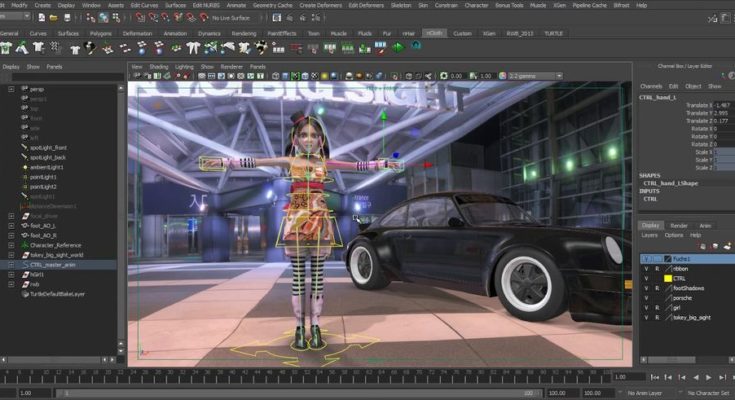This screenshot has width=735, height=400.
Task: Expand the CTRL_master_anim node in Outliner
Action: (x=11, y=264)
